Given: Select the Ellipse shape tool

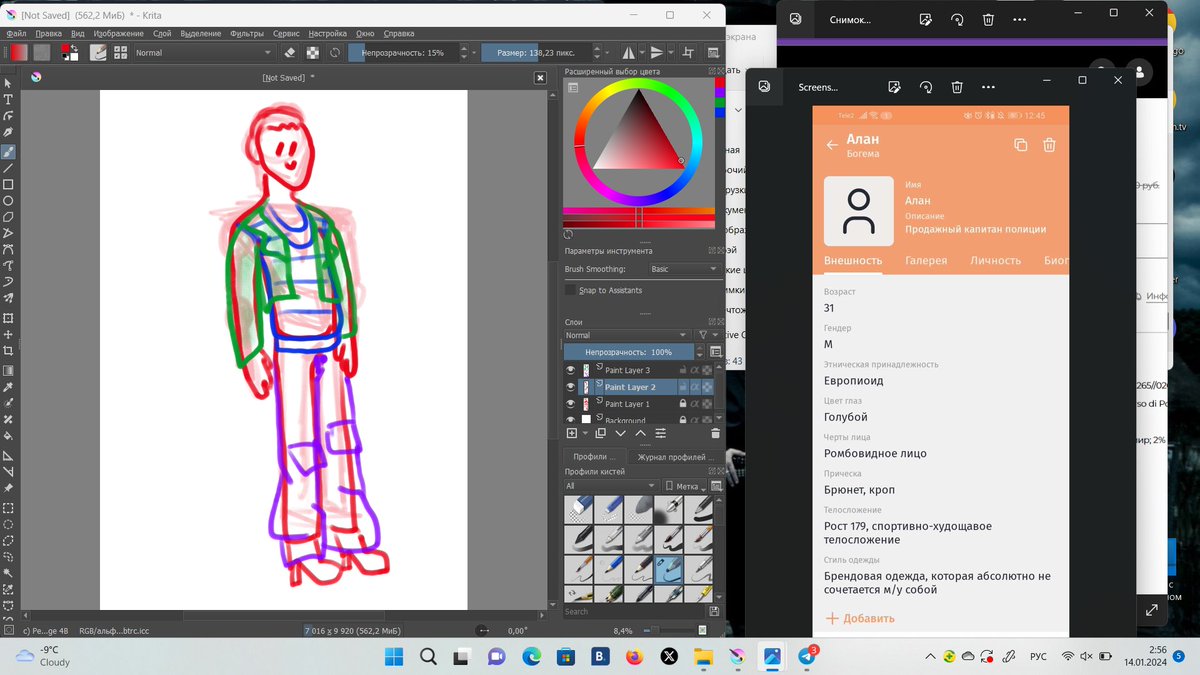Looking at the screenshot, I should [8, 201].
